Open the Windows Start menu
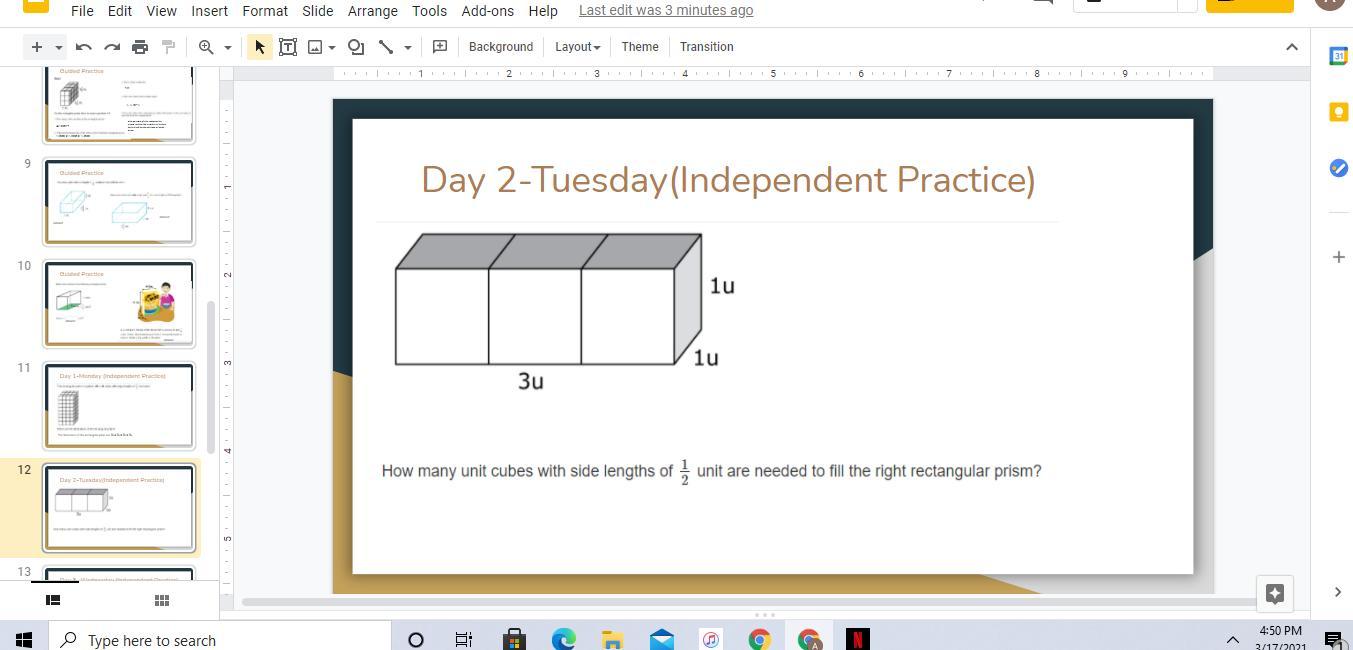1353x650 pixels. 23,640
